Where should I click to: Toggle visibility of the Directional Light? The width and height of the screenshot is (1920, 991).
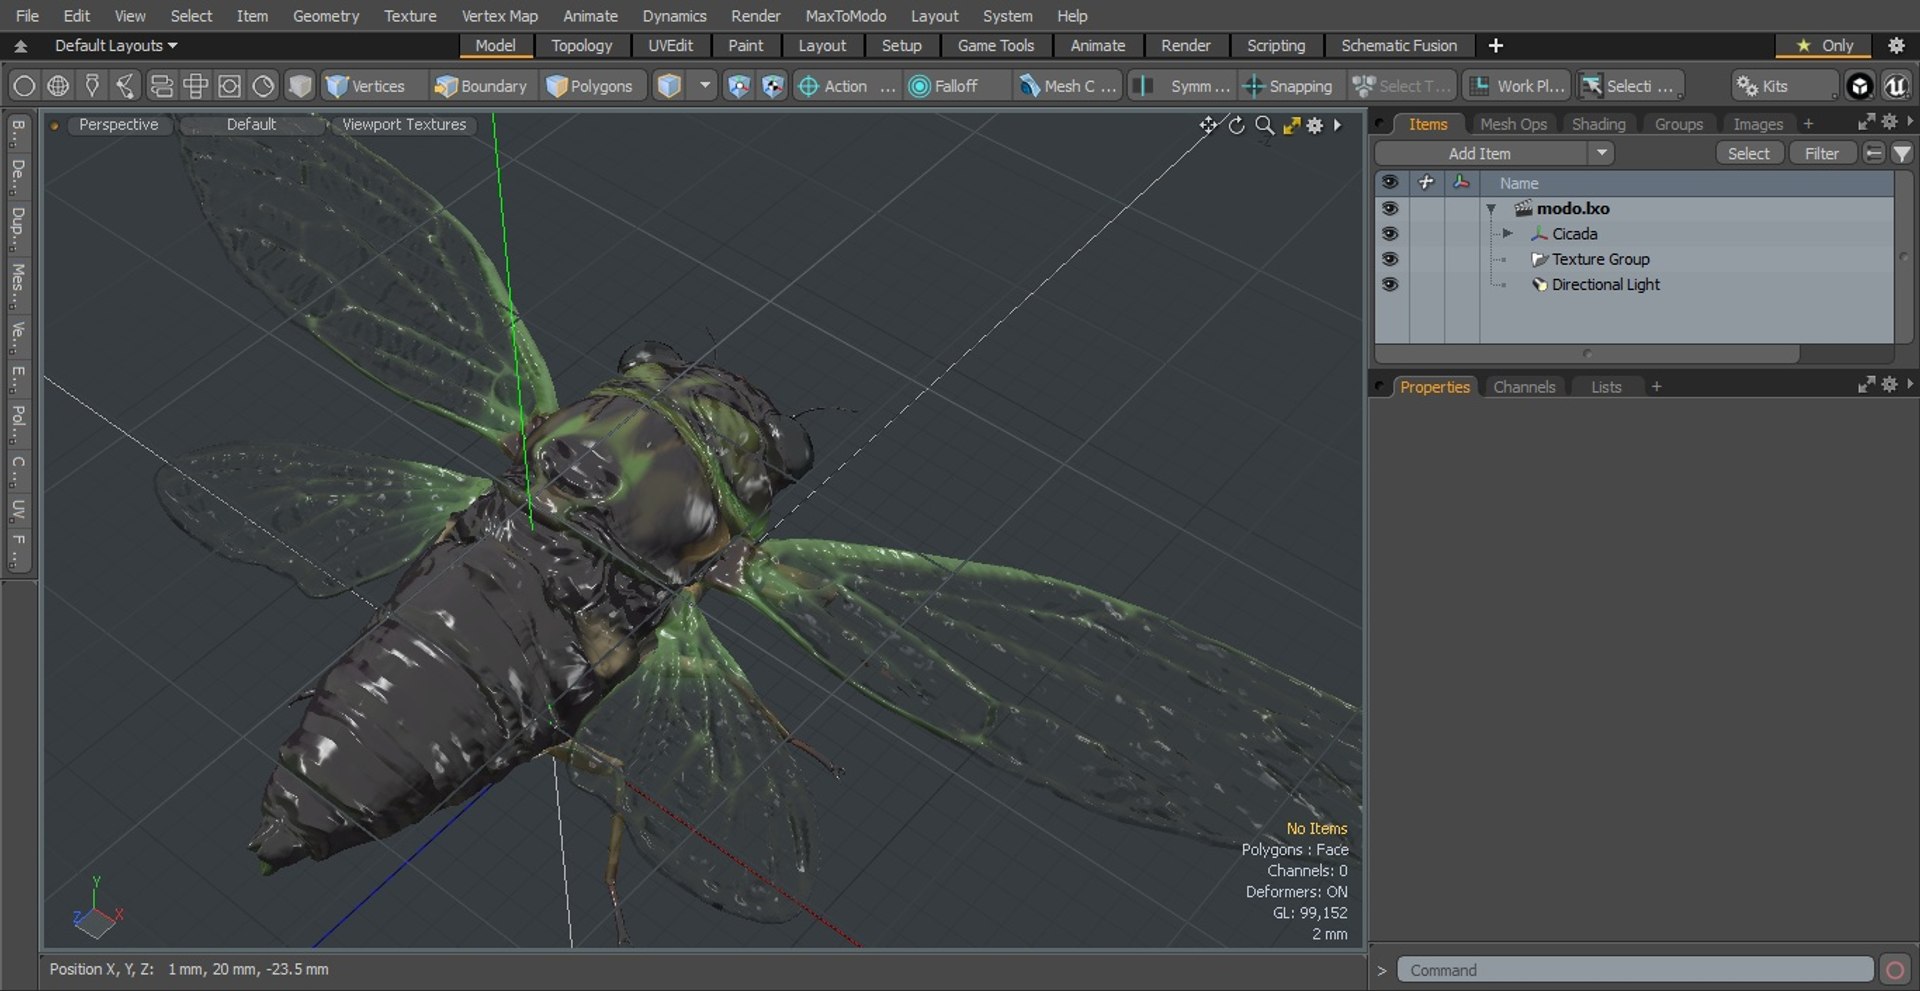point(1390,284)
